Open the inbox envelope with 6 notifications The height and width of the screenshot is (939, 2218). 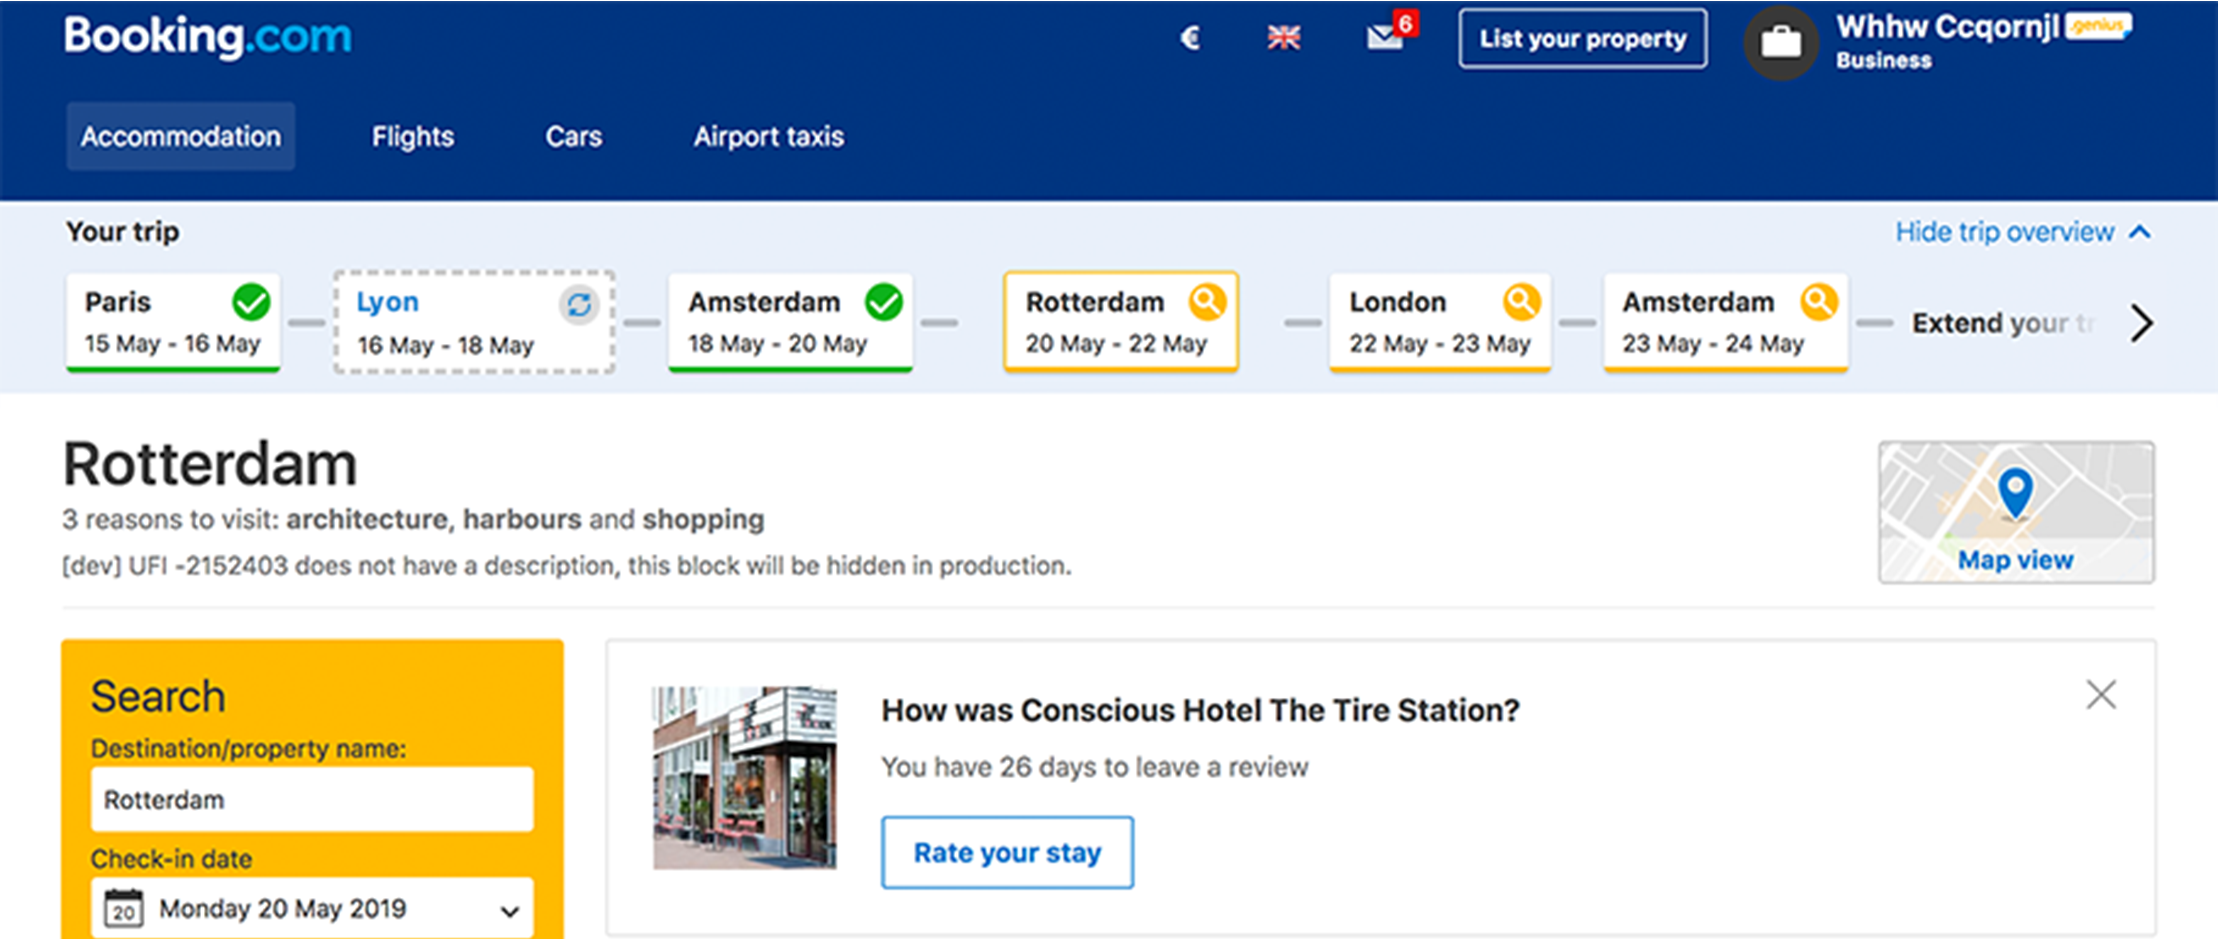(1392, 32)
